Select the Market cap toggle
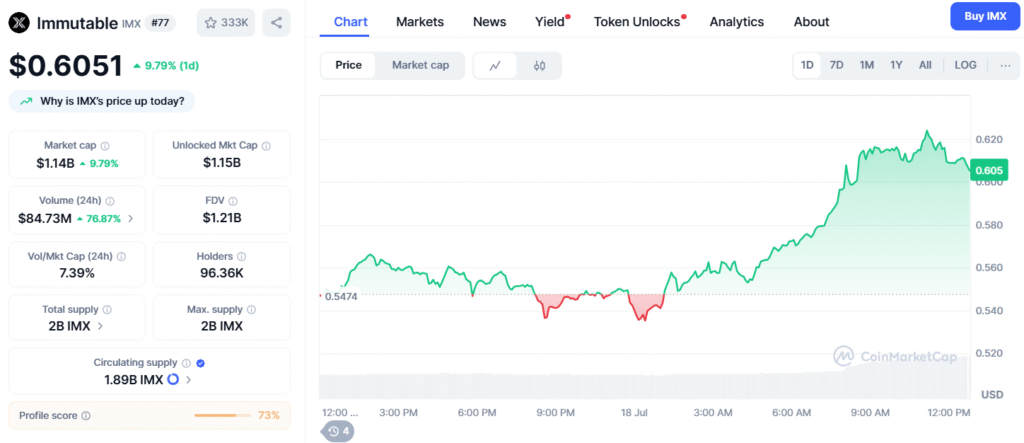Image resolution: width=1024 pixels, height=443 pixels. 421,65
